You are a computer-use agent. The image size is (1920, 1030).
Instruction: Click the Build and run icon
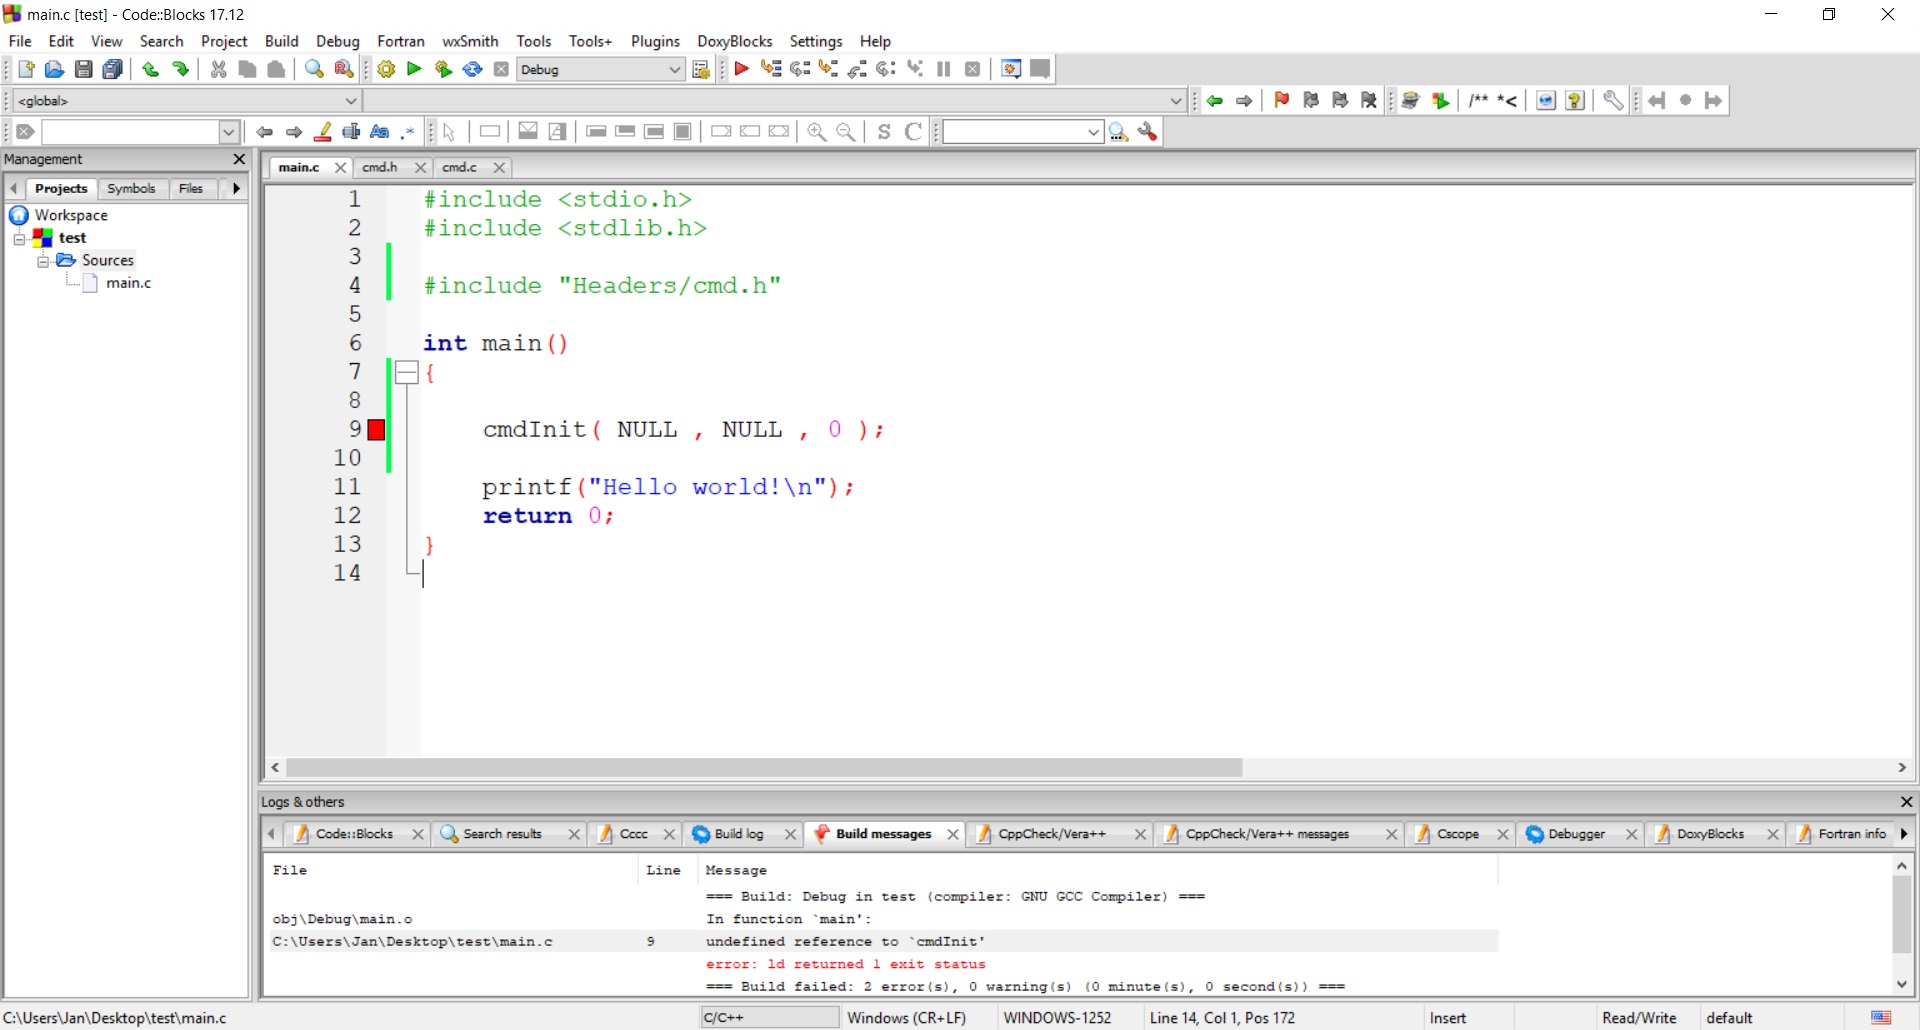click(x=443, y=69)
